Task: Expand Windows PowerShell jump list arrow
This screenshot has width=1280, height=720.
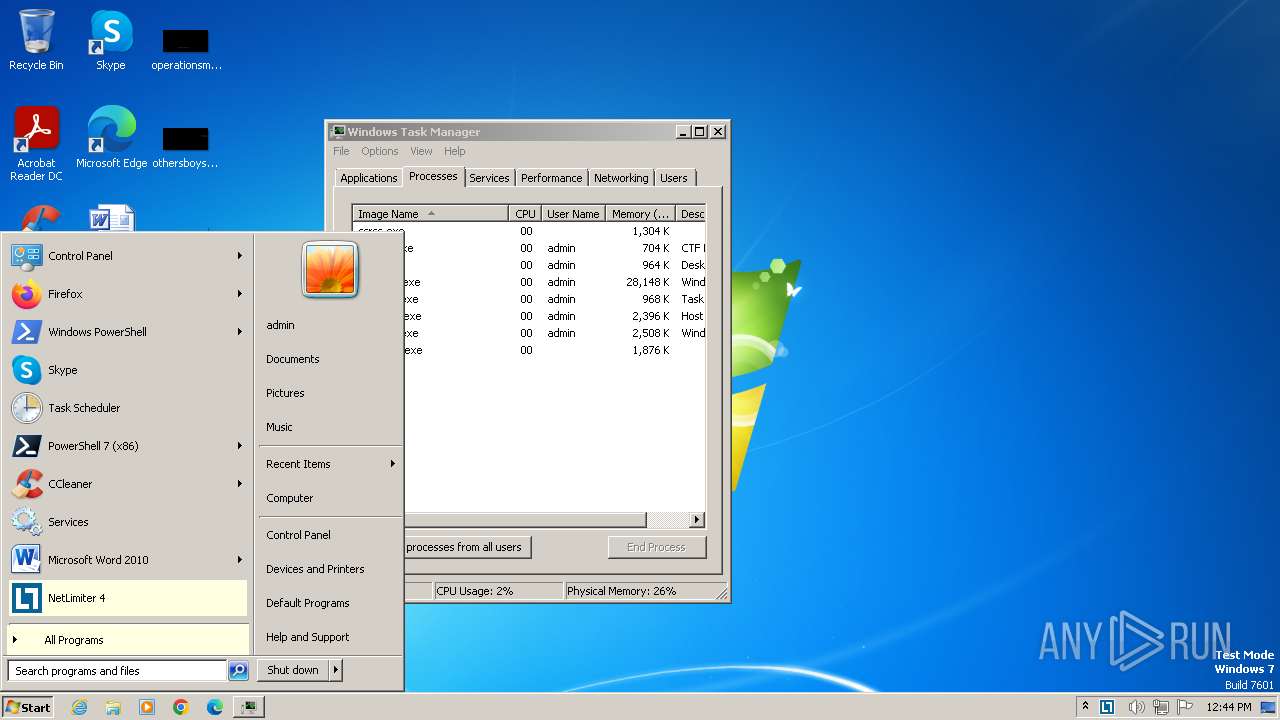Action: (x=240, y=332)
